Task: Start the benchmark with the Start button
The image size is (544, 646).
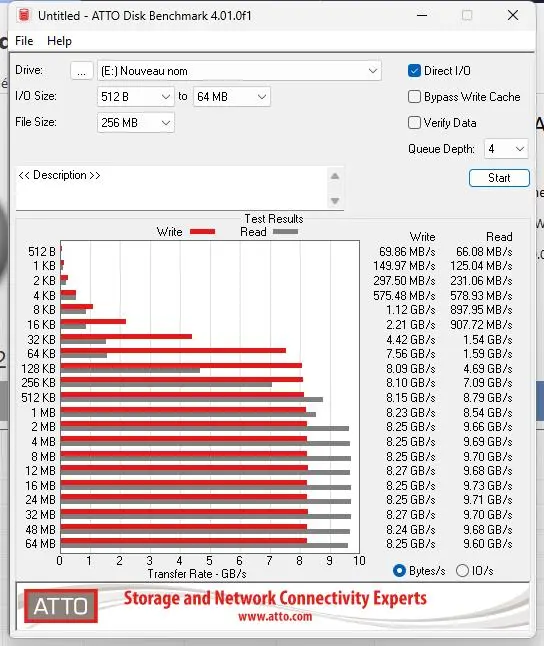Action: (x=499, y=178)
